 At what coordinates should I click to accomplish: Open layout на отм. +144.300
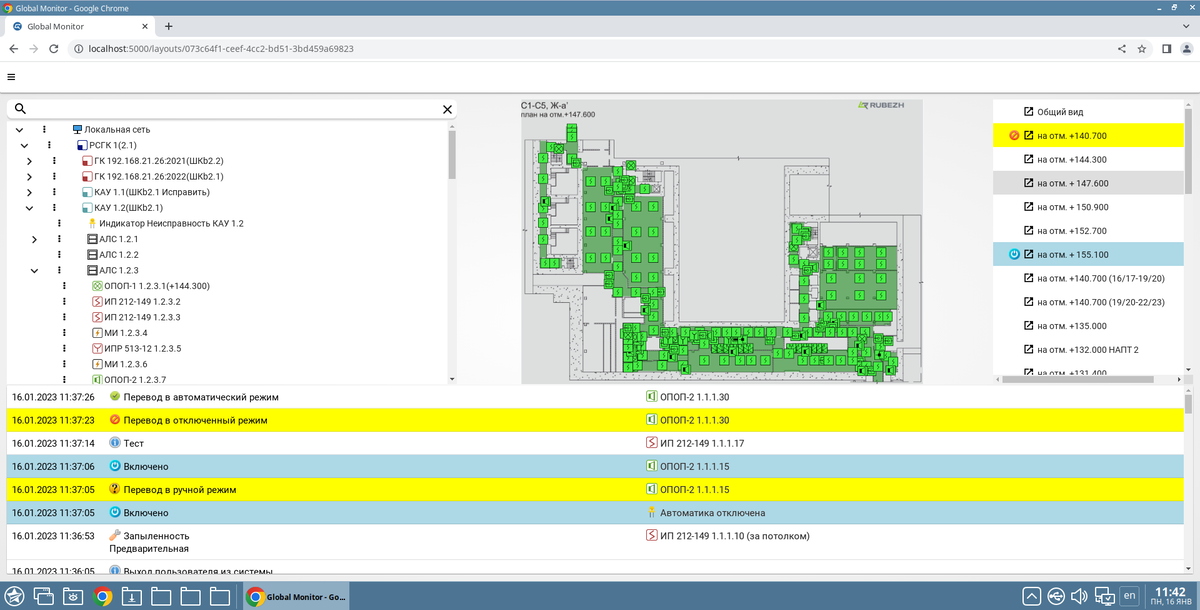[x=1089, y=159]
